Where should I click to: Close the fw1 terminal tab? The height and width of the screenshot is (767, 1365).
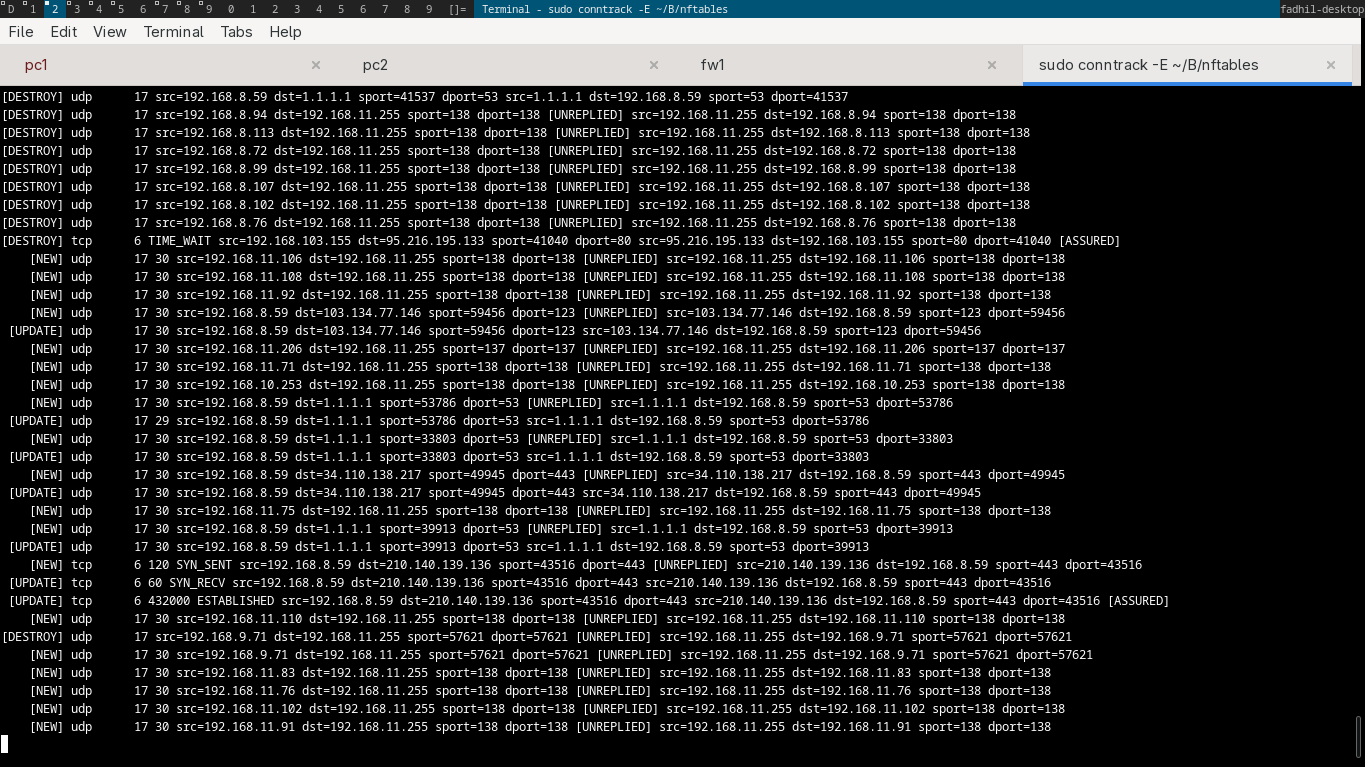992,65
